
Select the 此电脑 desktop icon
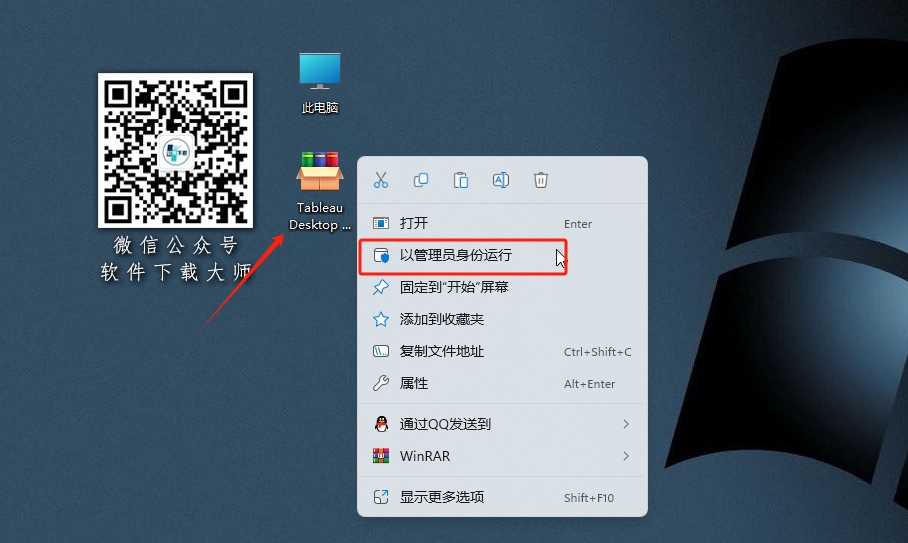[320, 83]
